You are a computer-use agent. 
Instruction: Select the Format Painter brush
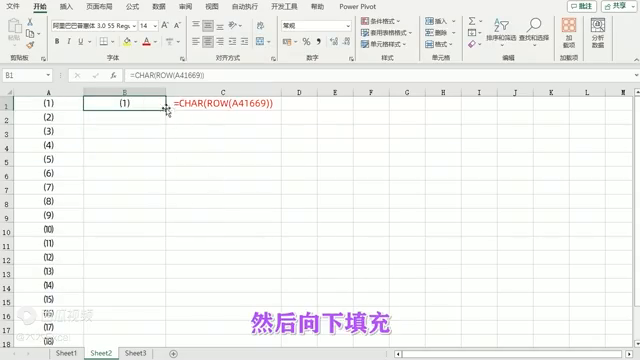pos(30,45)
